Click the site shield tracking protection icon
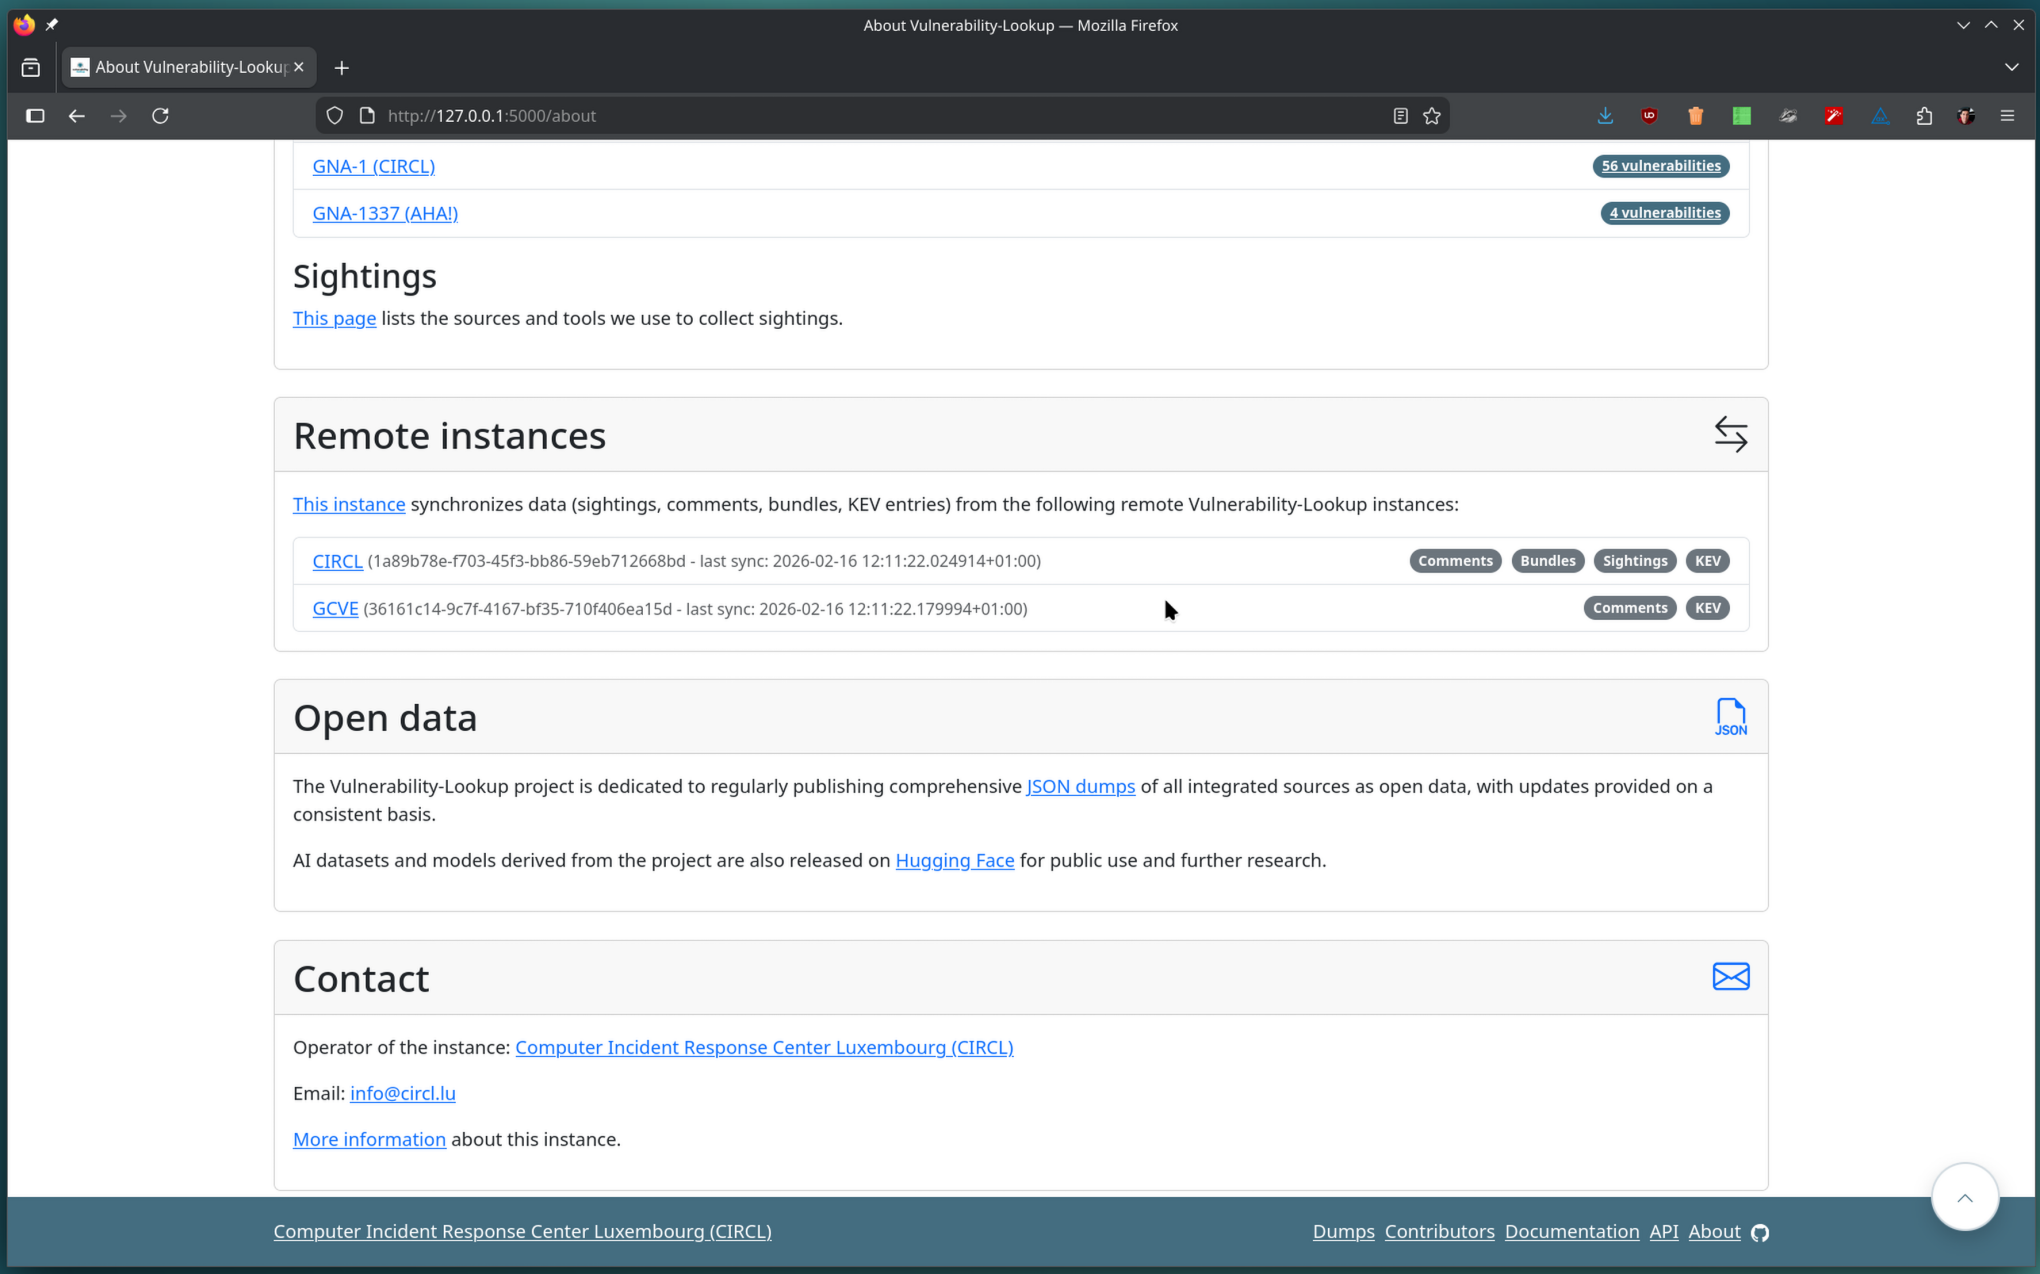Screen dimensions: 2040x1274 335,116
